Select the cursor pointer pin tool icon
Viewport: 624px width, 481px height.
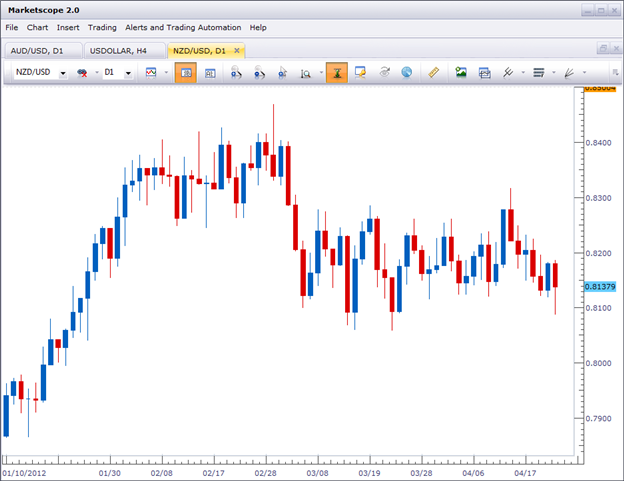pyautogui.click(x=283, y=72)
